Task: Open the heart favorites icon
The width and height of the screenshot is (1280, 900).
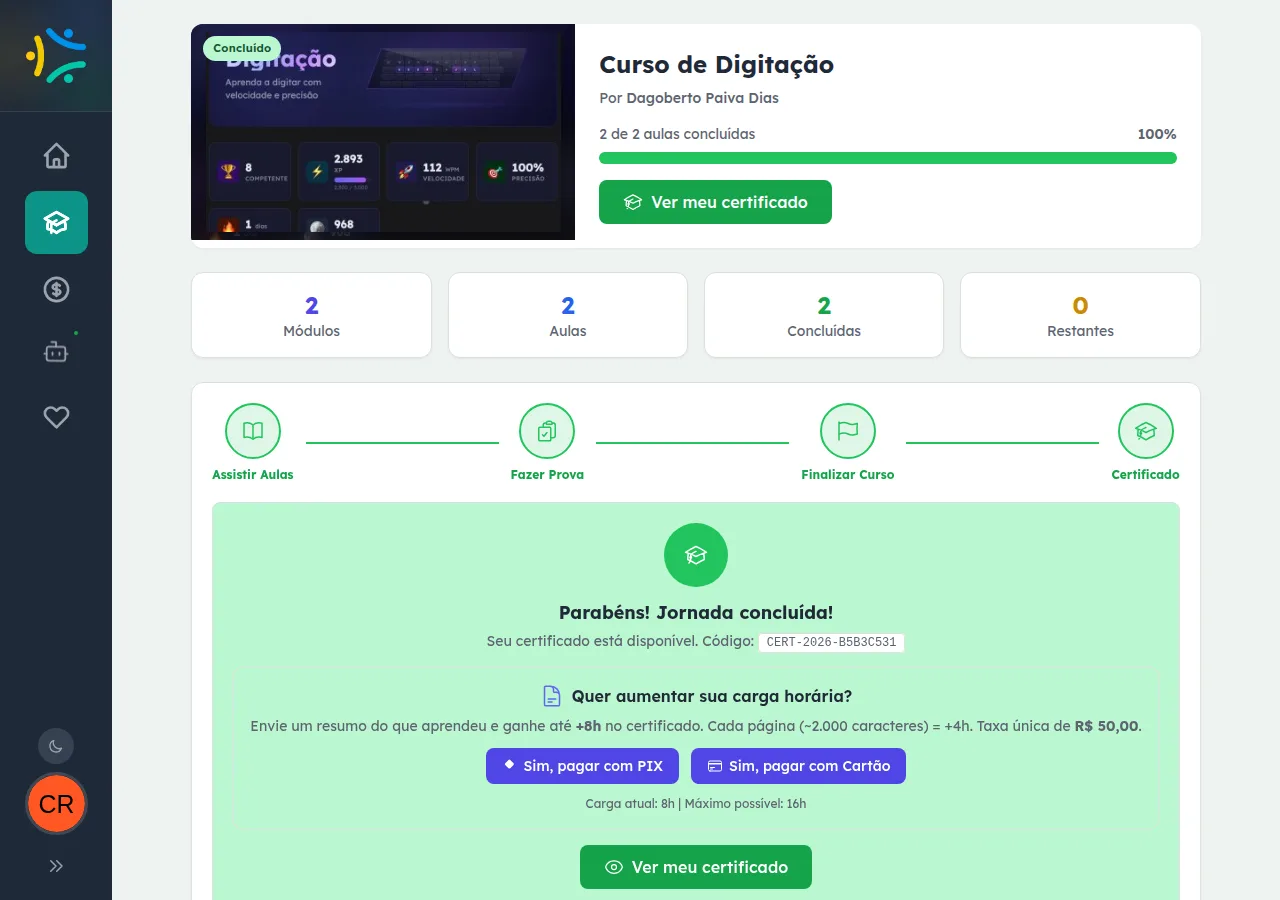Action: [x=56, y=417]
